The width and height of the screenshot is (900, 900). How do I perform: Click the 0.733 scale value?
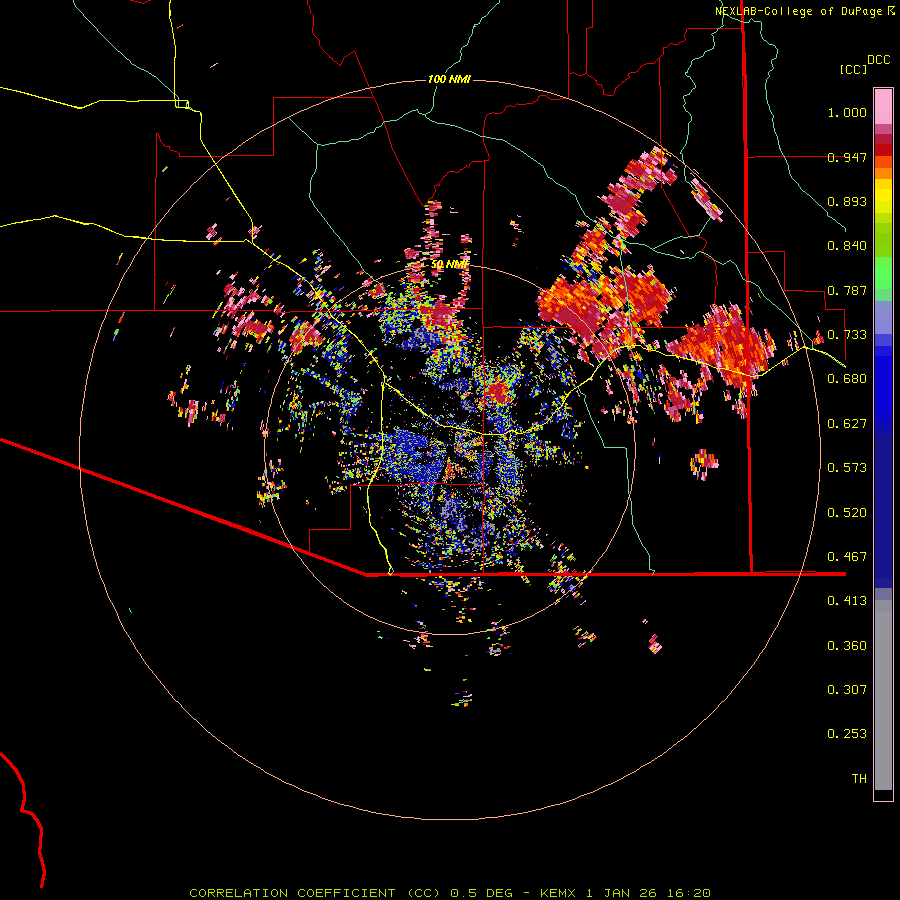point(847,335)
